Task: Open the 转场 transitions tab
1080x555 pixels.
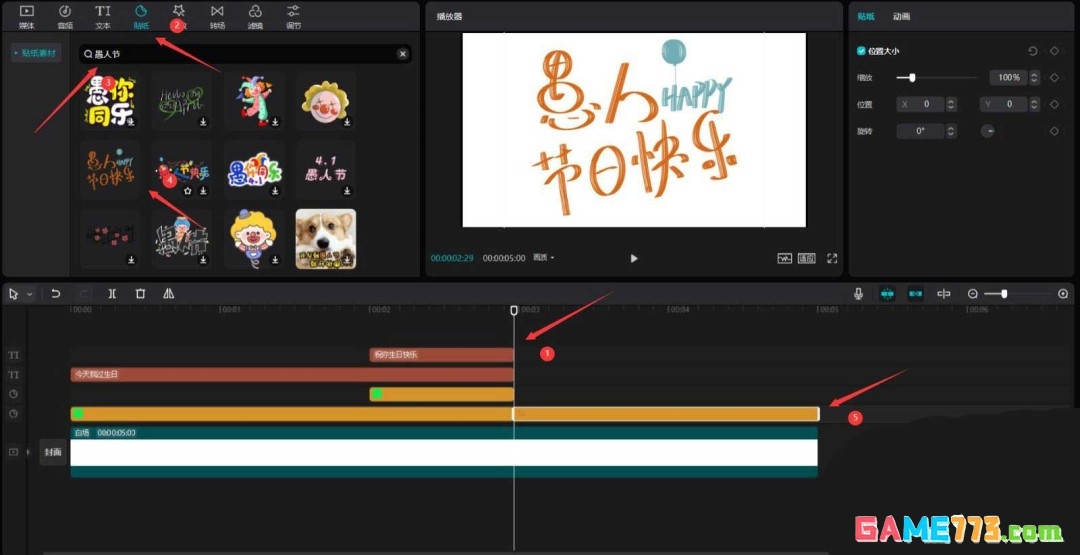Action: point(217,17)
